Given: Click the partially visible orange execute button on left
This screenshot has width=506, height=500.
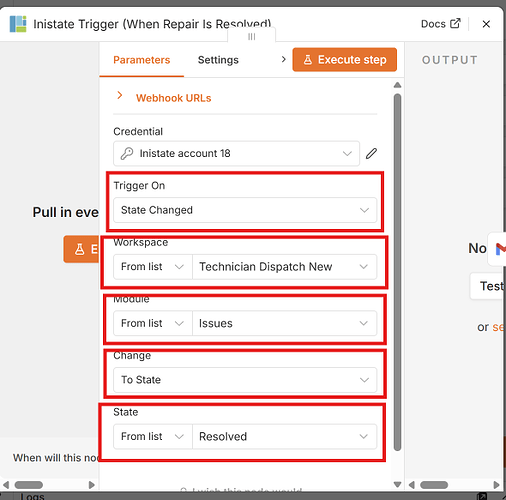Looking at the screenshot, I should point(81,249).
